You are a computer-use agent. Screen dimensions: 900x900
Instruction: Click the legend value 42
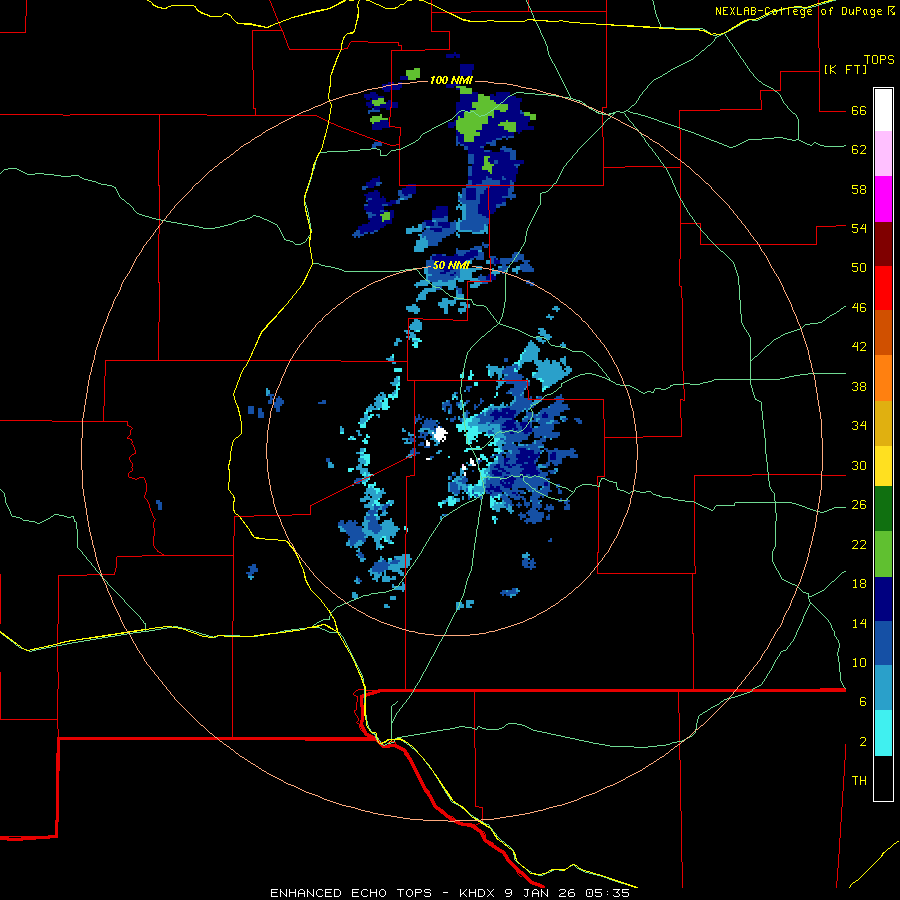[x=859, y=347]
